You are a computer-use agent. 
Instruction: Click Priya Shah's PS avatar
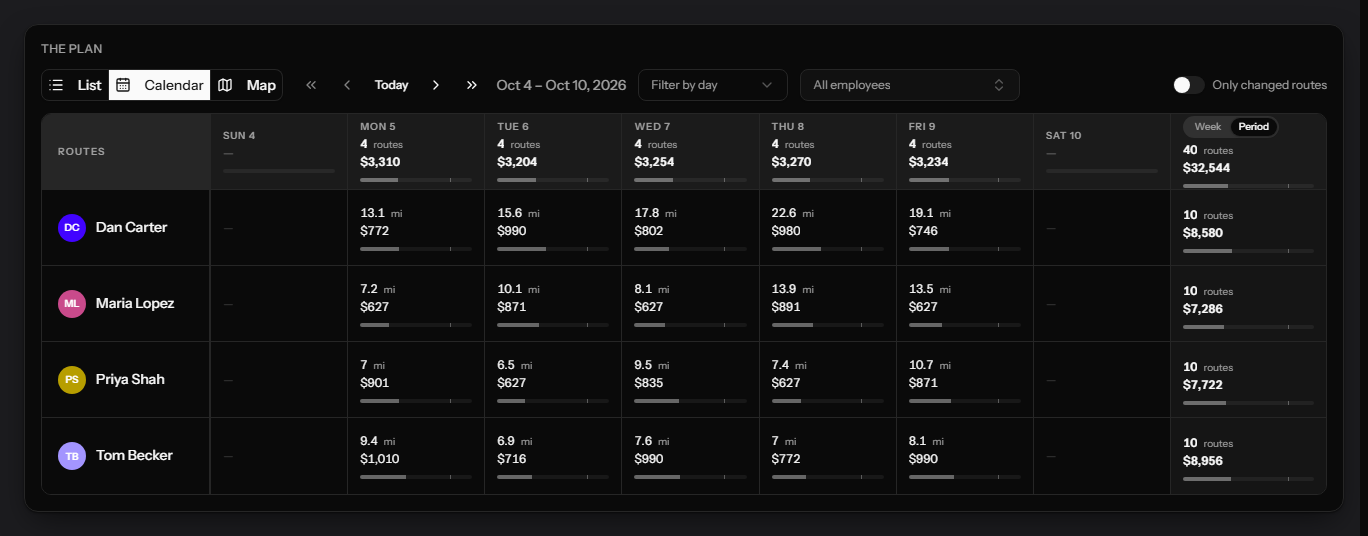[72, 380]
